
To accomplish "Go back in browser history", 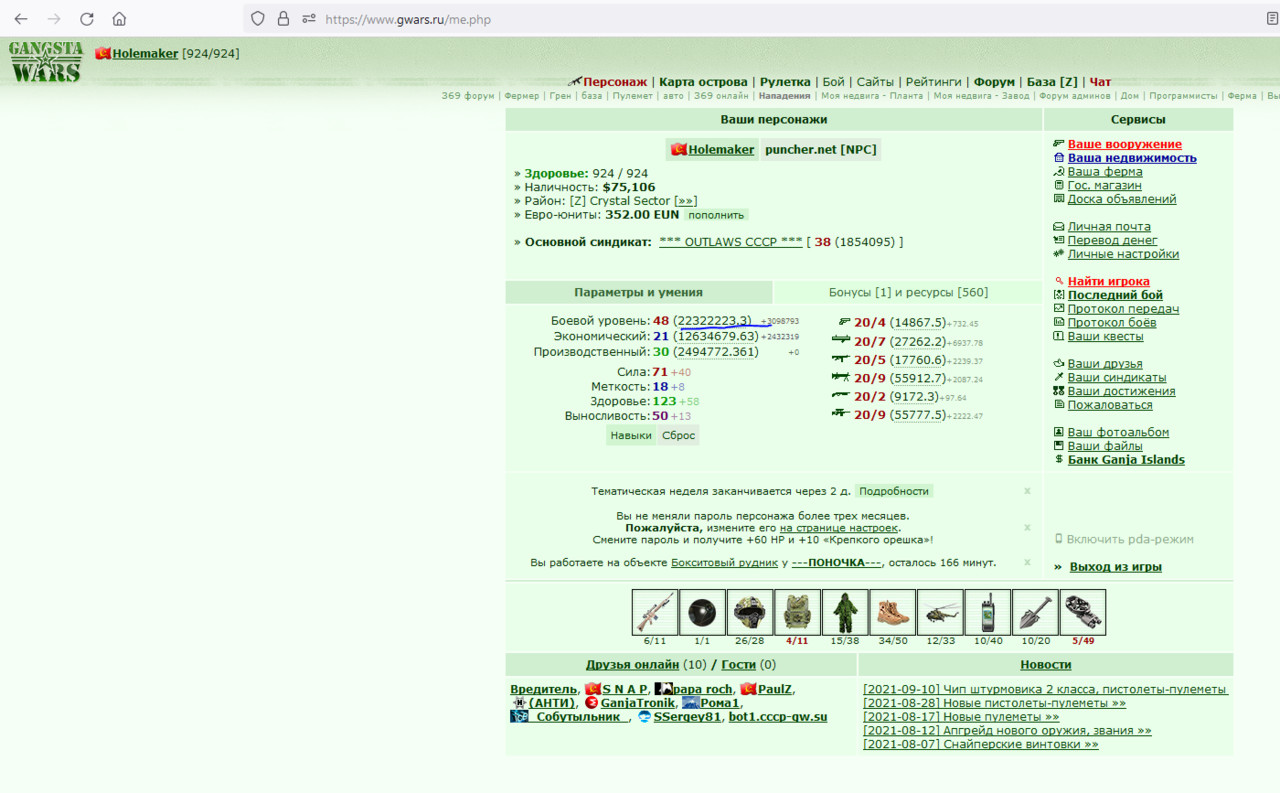I will tap(21, 19).
